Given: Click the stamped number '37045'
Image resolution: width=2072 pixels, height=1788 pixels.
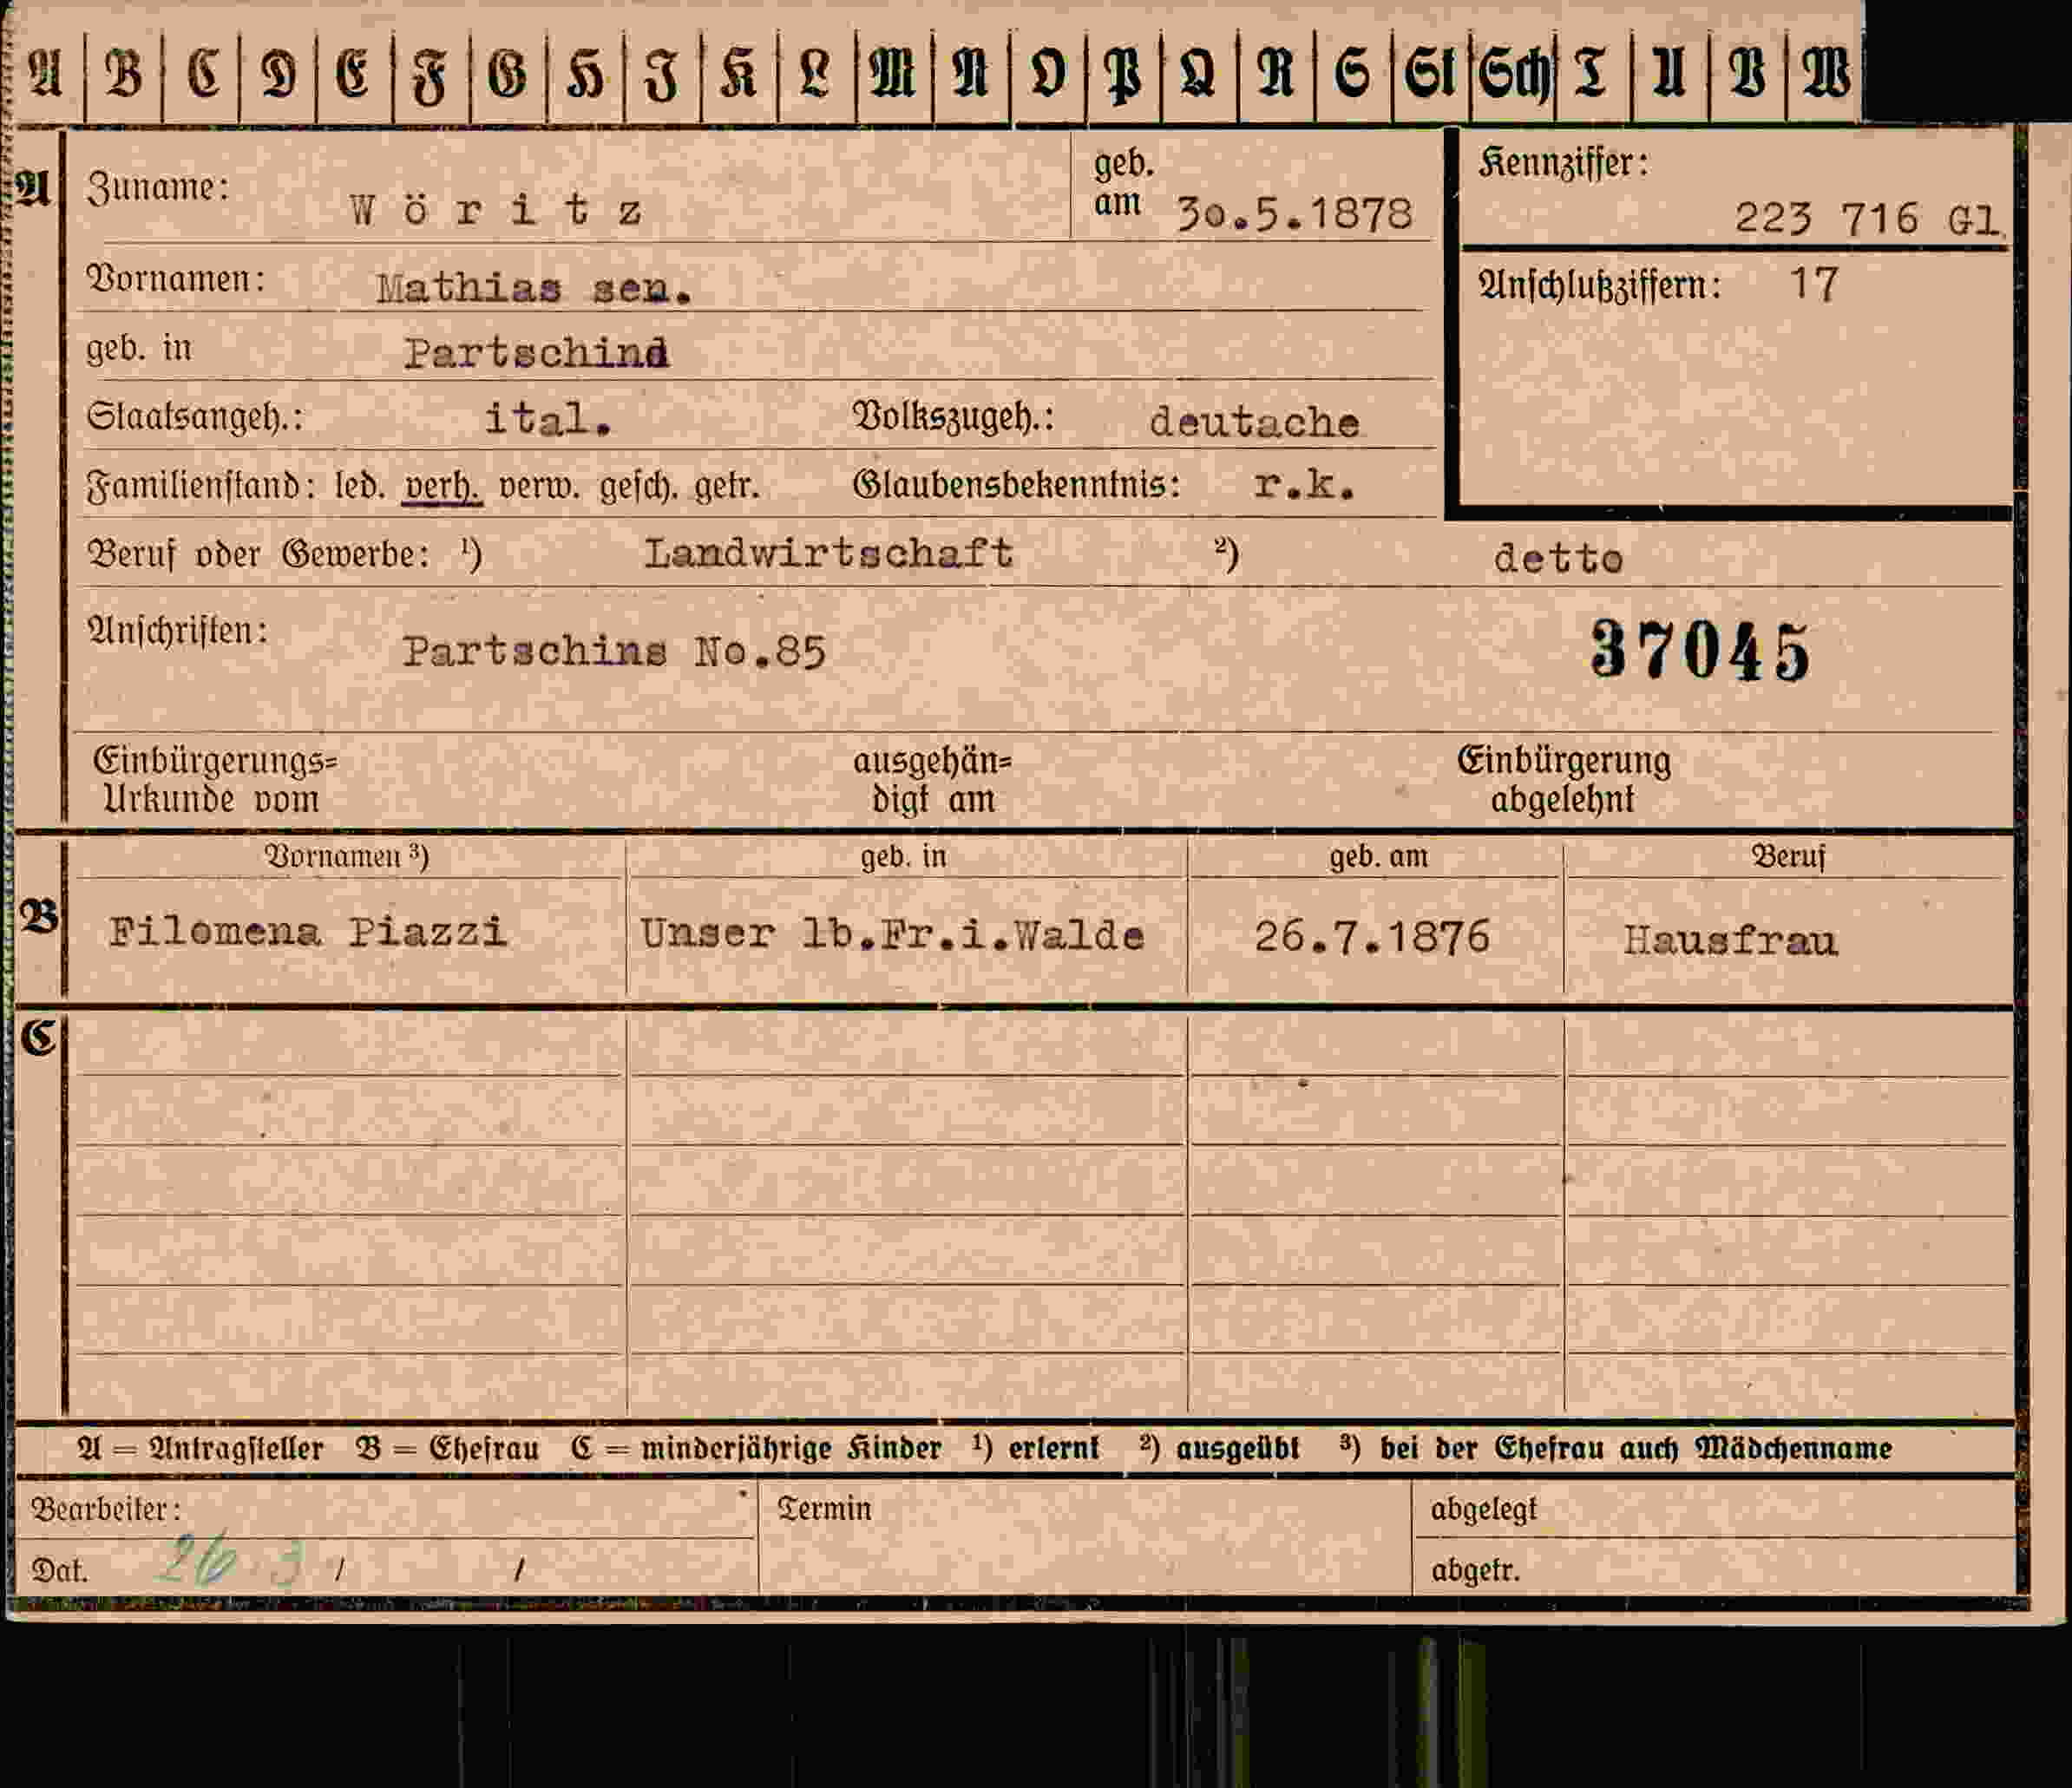Looking at the screenshot, I should pyautogui.click(x=1700, y=650).
